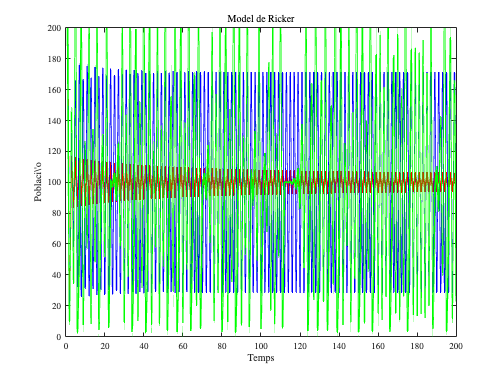
Task: Click the x-axis tick label '160'
Action: 378,346
